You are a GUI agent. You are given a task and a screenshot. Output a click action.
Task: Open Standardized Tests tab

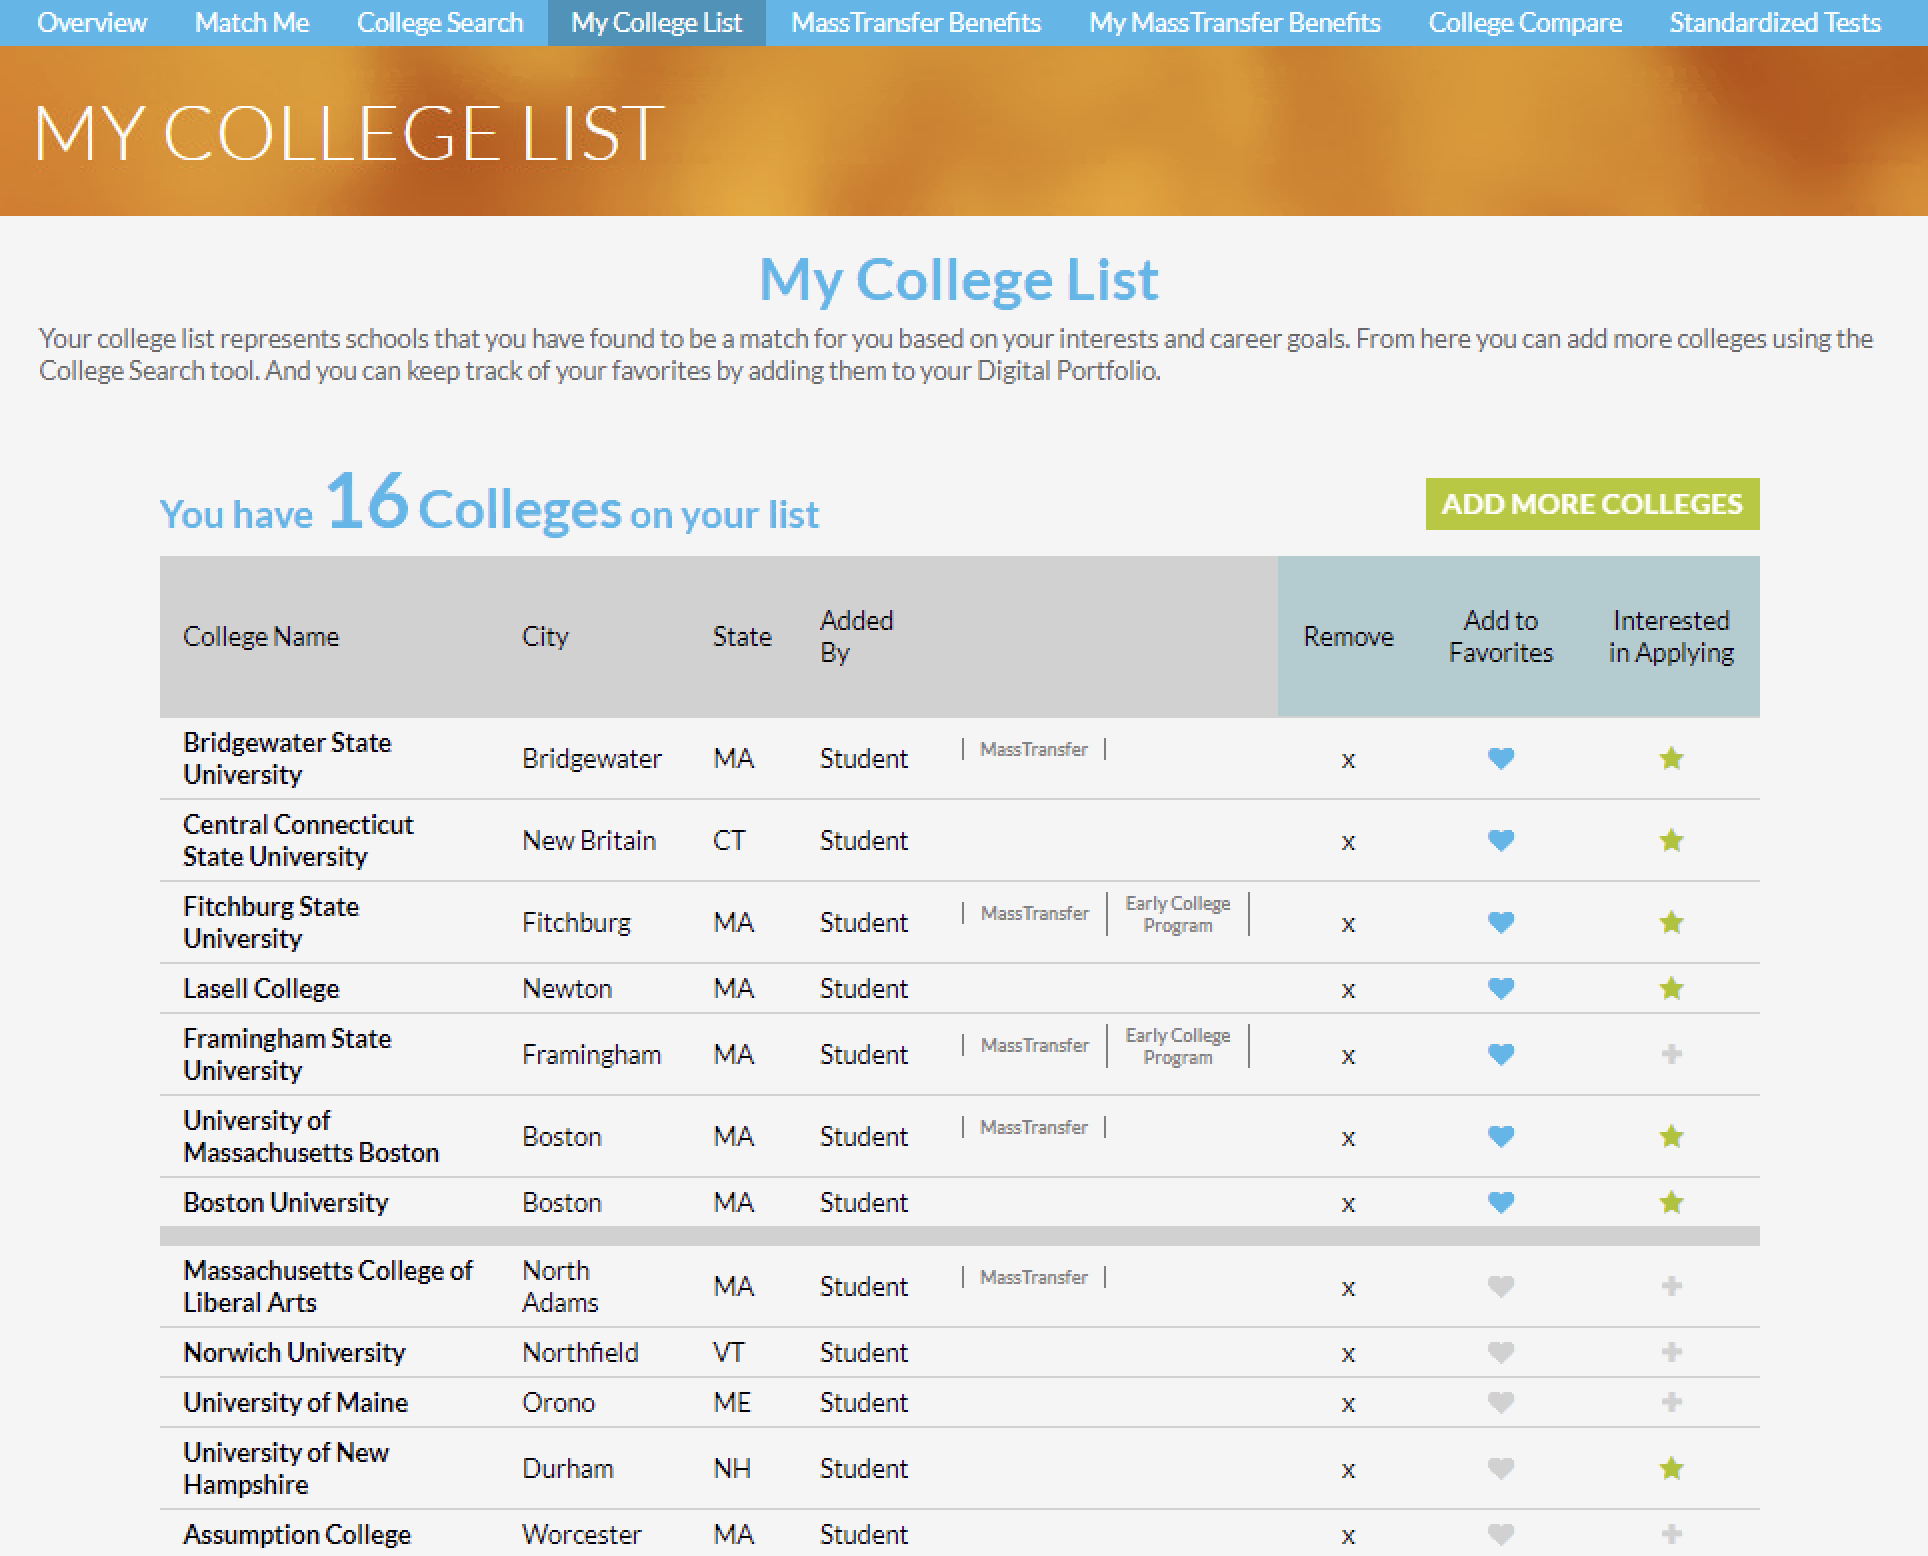point(1775,22)
